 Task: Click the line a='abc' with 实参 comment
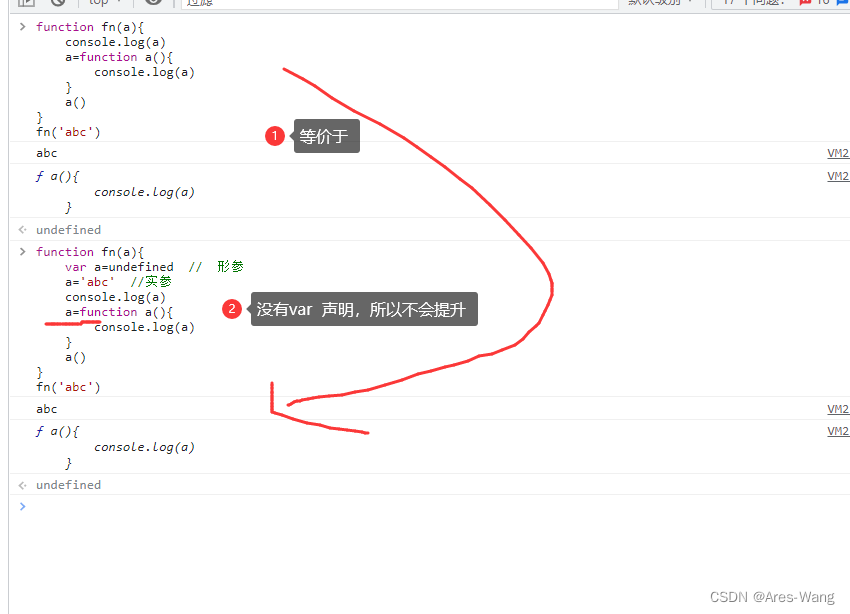[x=118, y=282]
